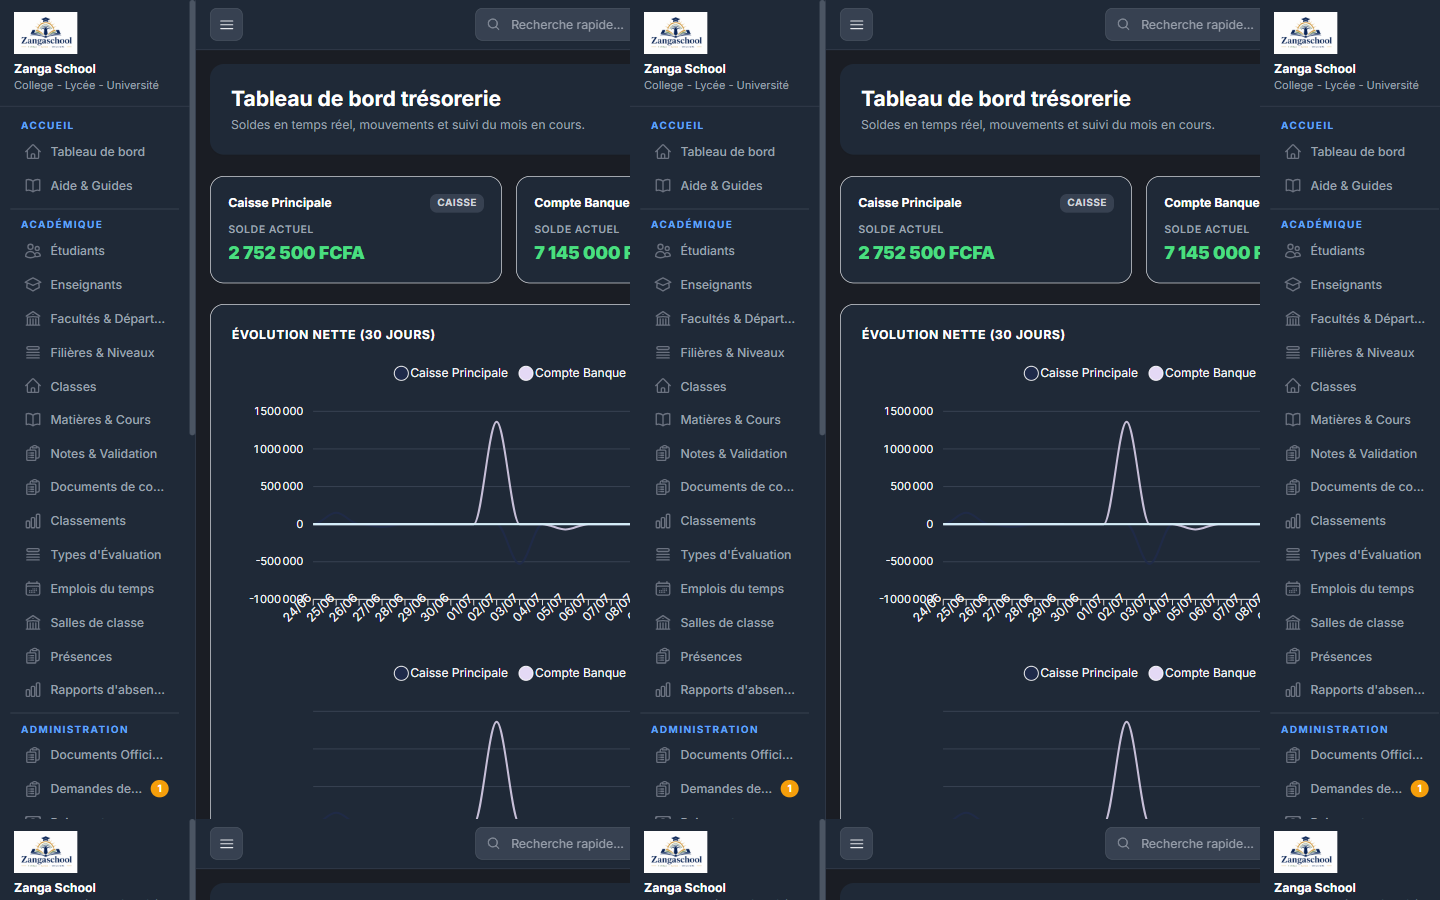Open Classements in the rightmost sidebar
Image resolution: width=1440 pixels, height=900 pixels.
click(x=1355, y=521)
